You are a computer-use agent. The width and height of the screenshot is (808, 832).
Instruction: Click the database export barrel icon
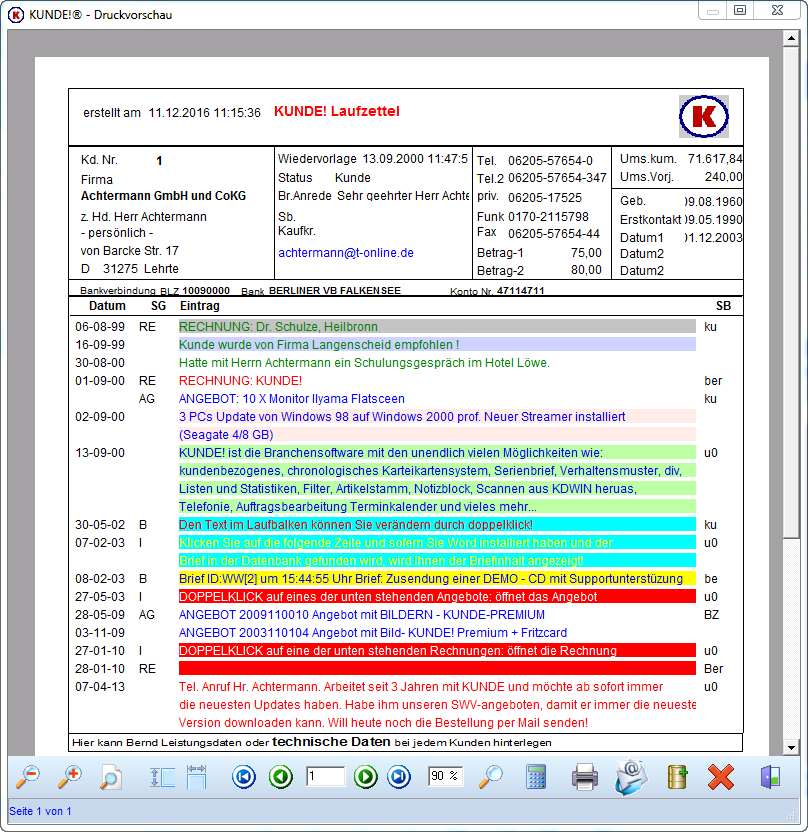tap(677, 777)
